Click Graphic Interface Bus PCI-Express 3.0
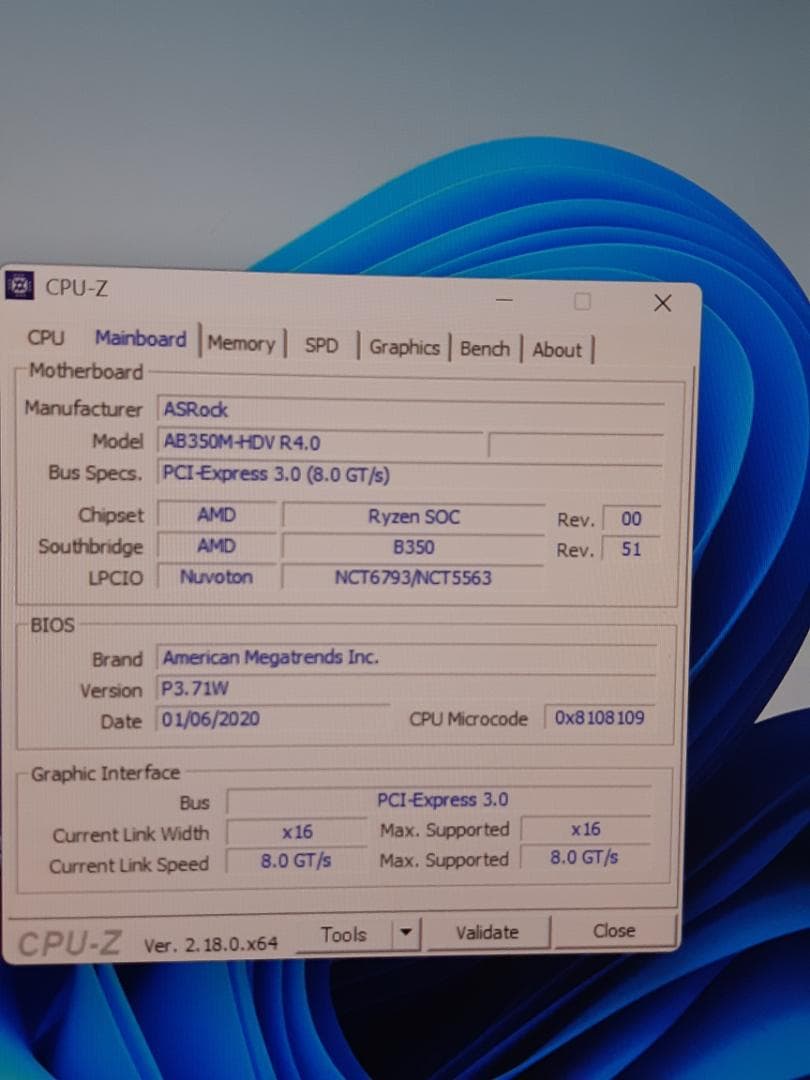Viewport: 810px width, 1080px height. pos(439,800)
